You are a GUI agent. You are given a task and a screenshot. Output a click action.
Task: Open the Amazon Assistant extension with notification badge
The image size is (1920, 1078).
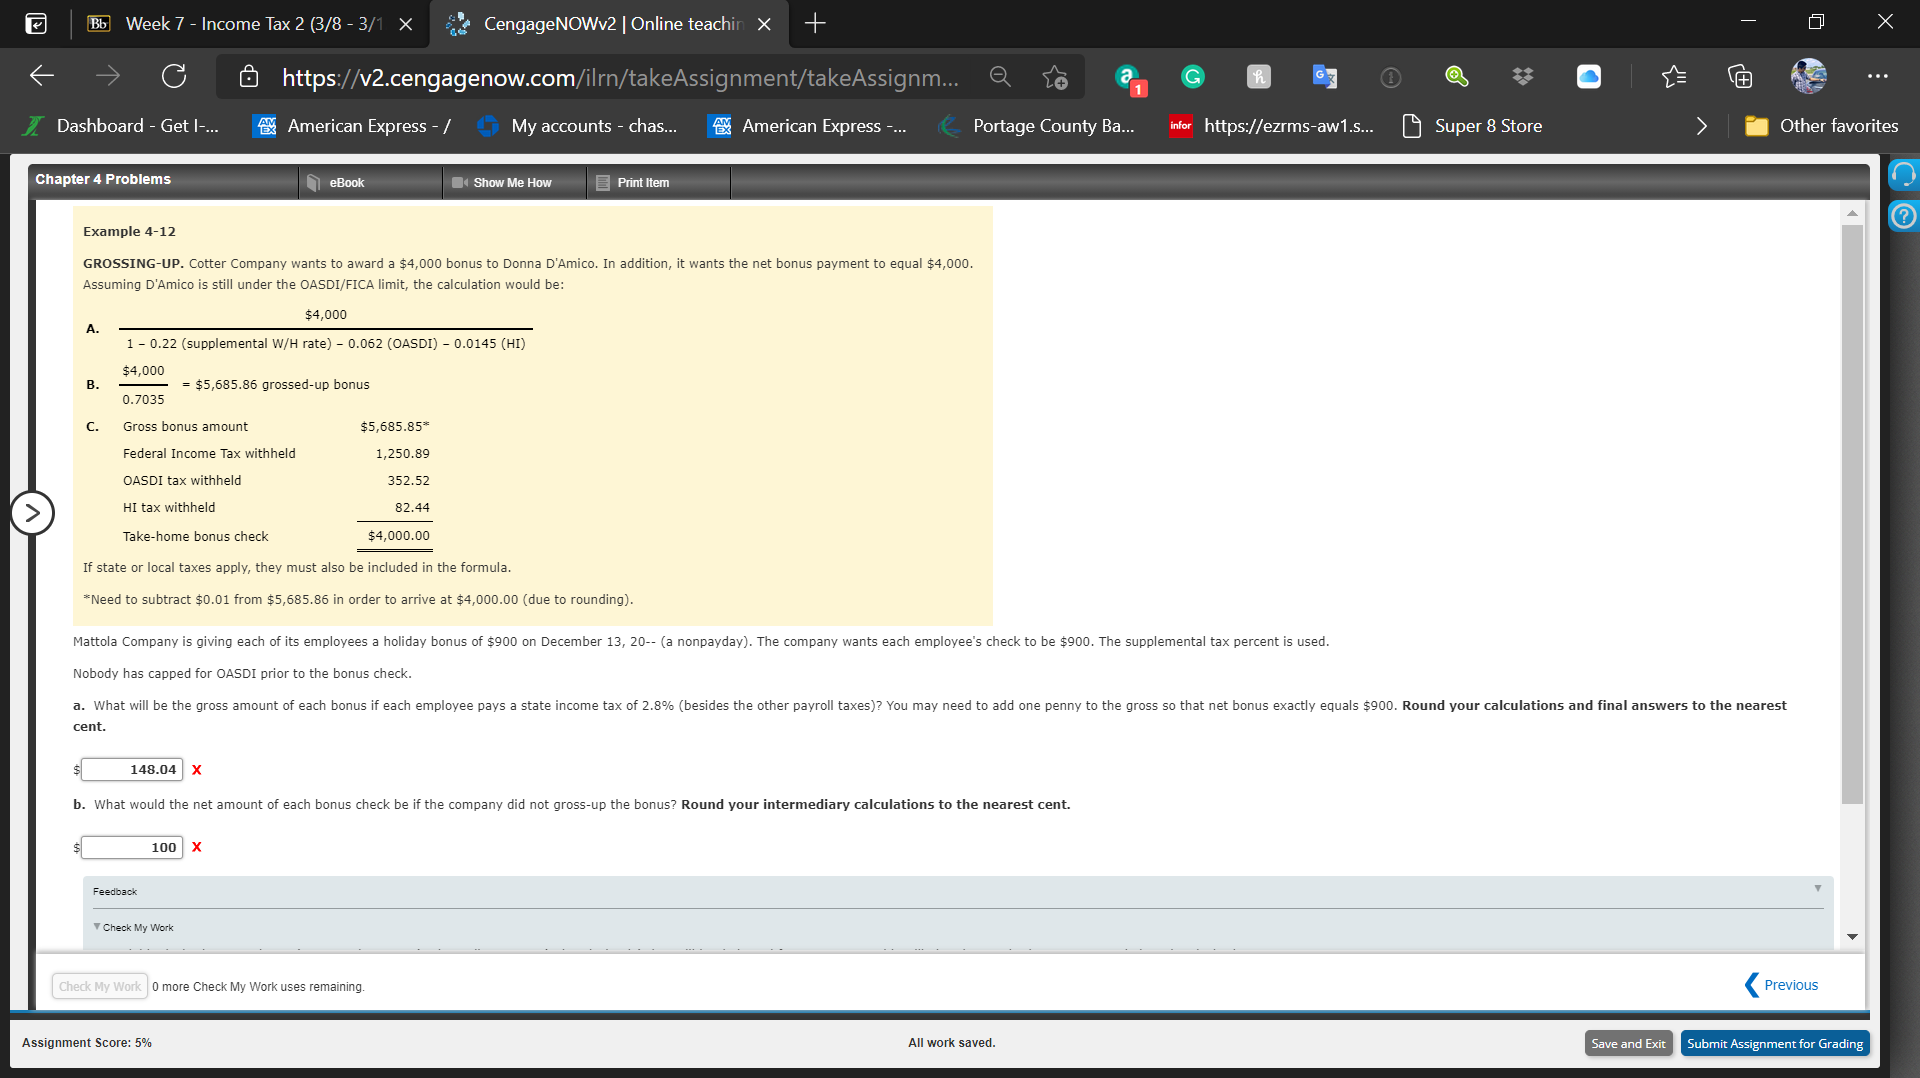pos(1128,76)
